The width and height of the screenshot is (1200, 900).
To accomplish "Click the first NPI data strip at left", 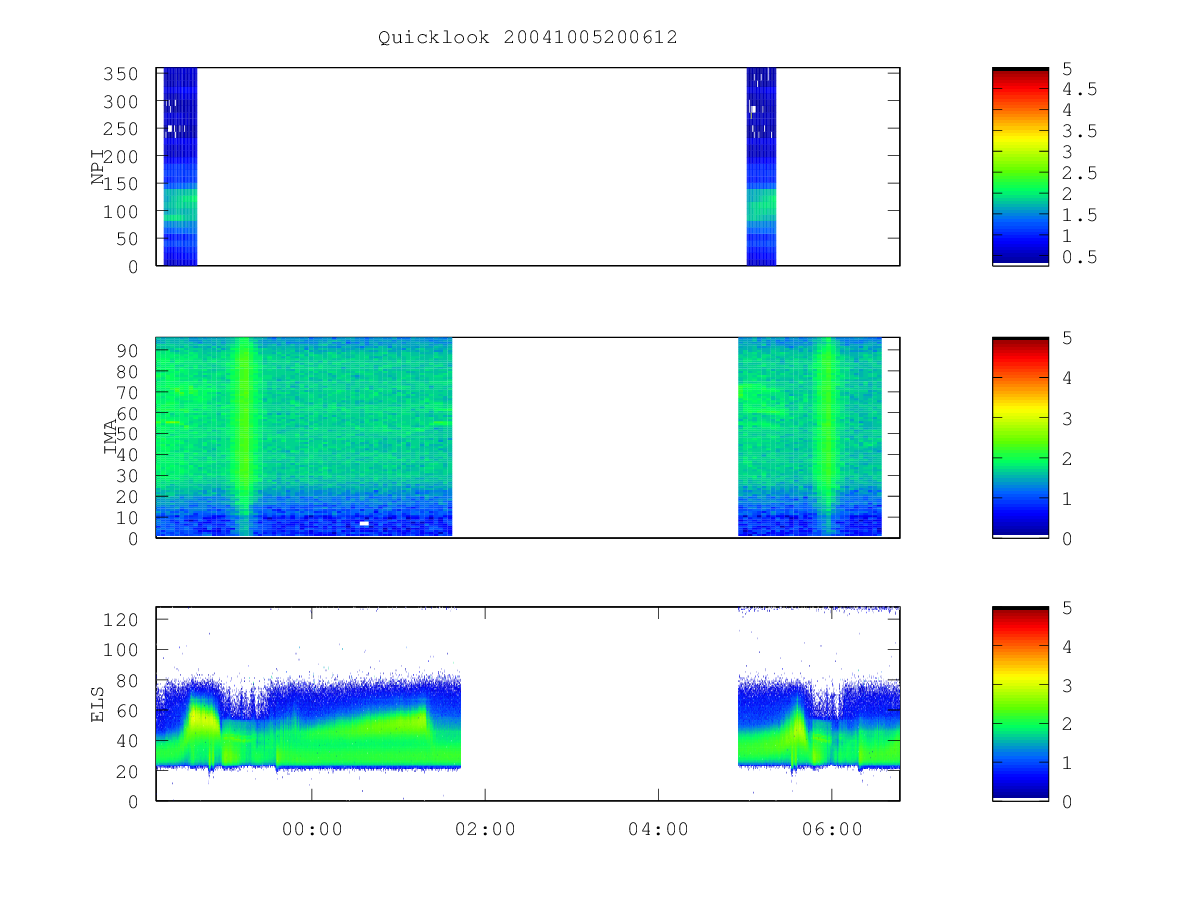I will click(180, 166).
